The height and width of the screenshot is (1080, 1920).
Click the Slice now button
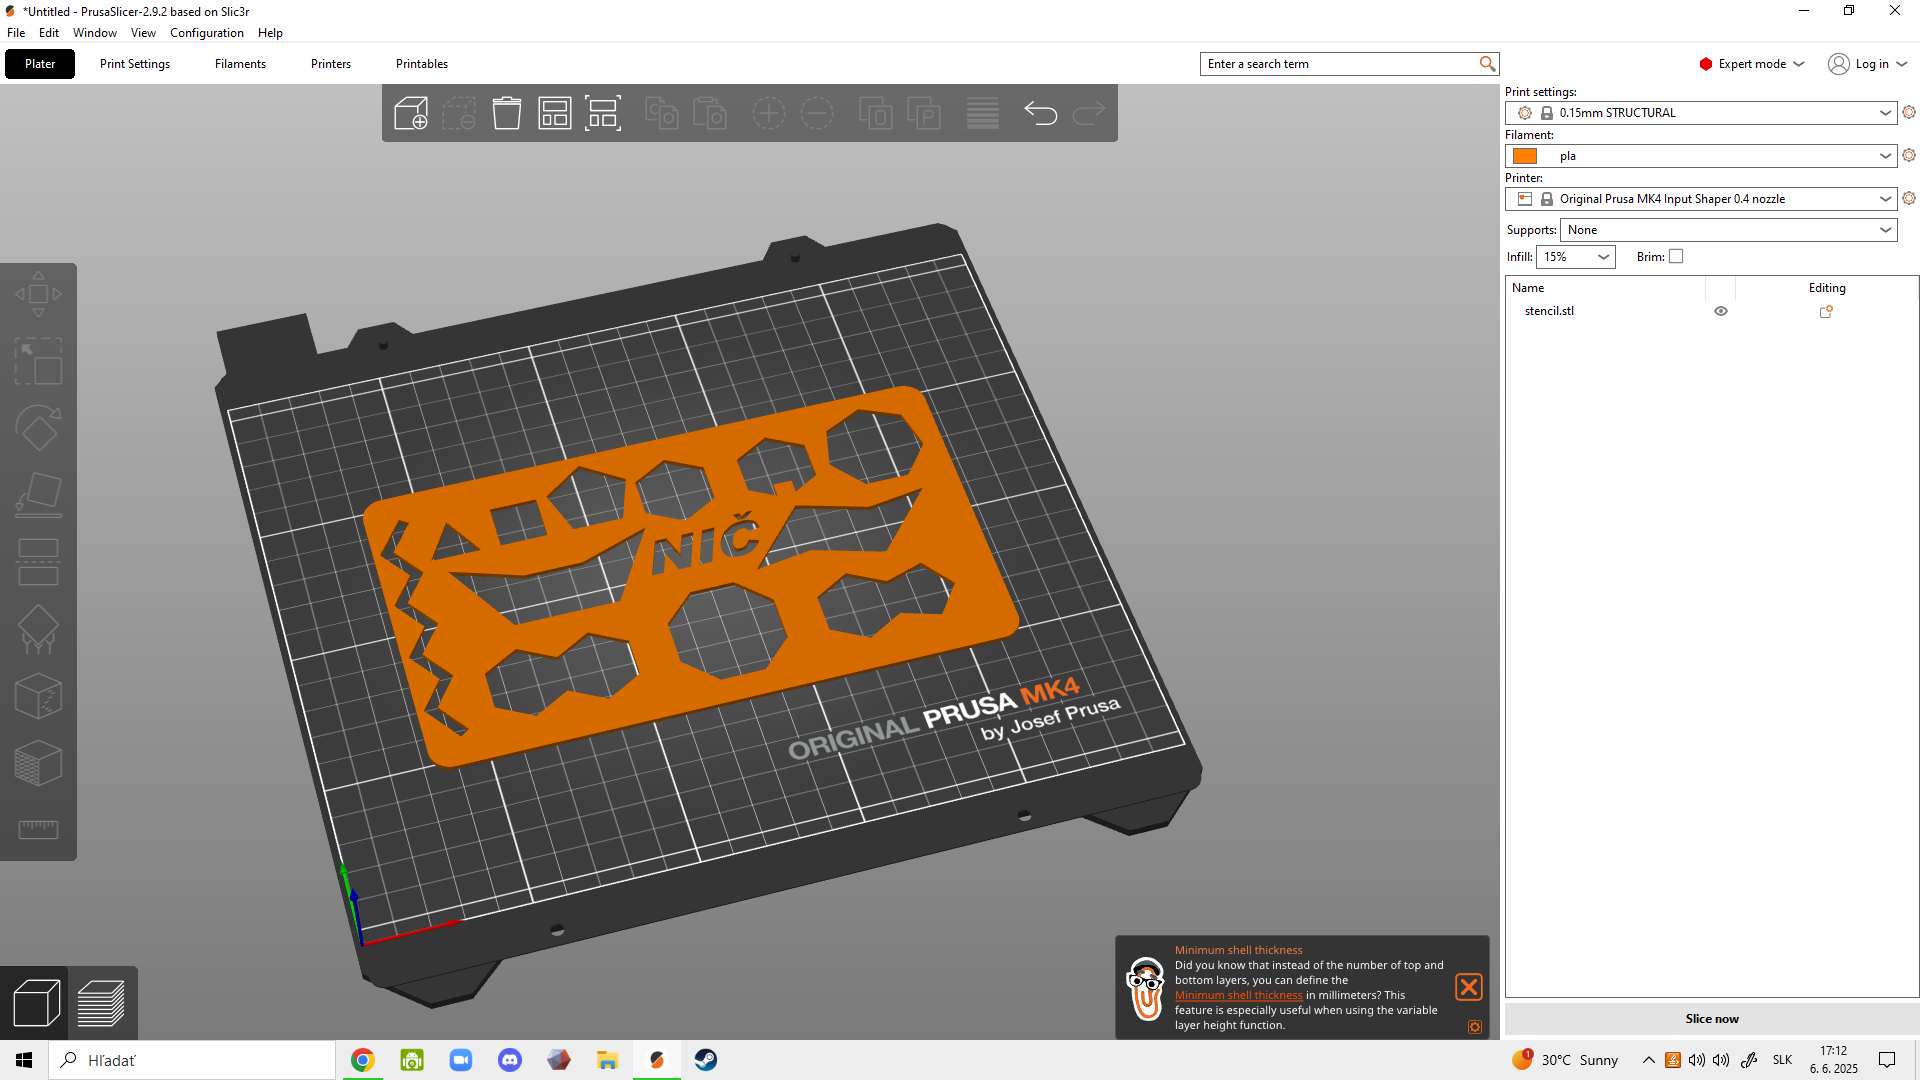[x=1712, y=1019]
